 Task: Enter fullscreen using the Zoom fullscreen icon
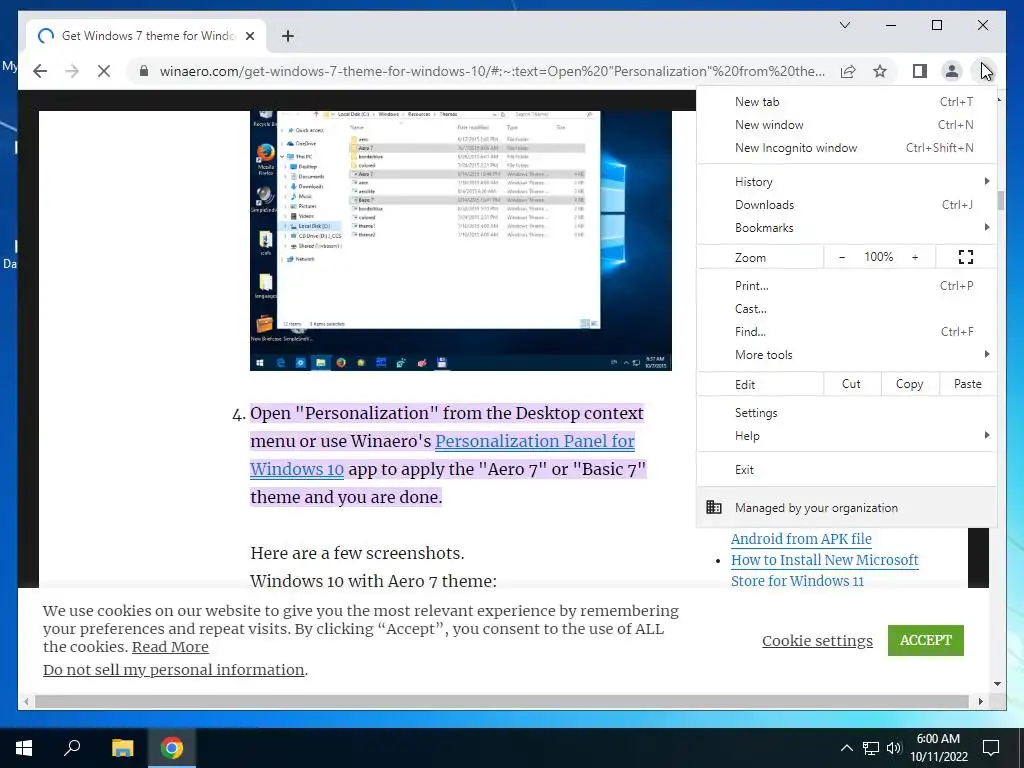click(x=966, y=257)
